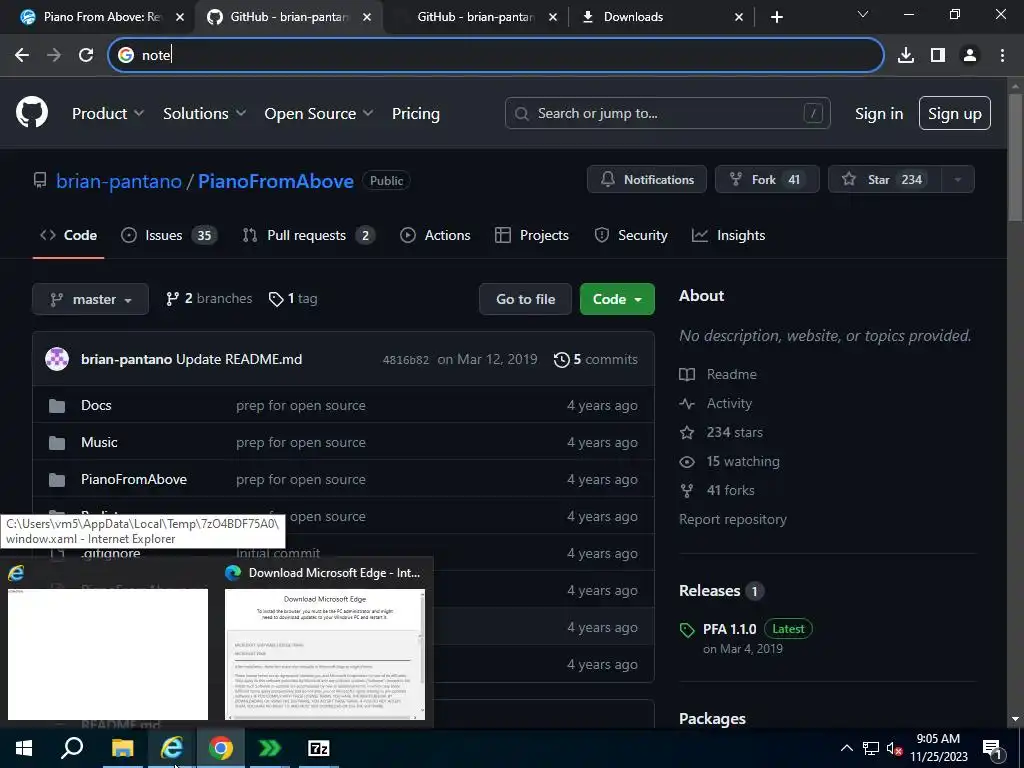Open Chrome downloads icon in toolbar
This screenshot has height=768, width=1024.
click(906, 55)
